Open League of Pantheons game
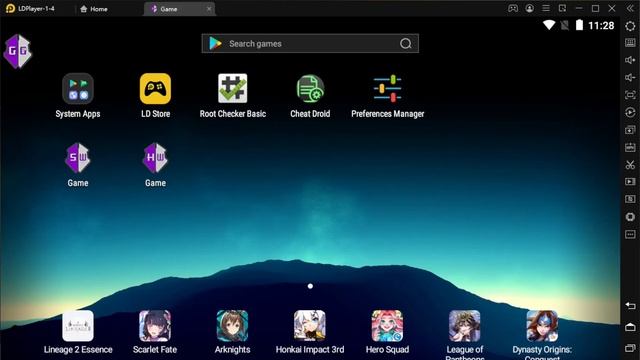Screen dimensions: 640x360 click(x=464, y=326)
